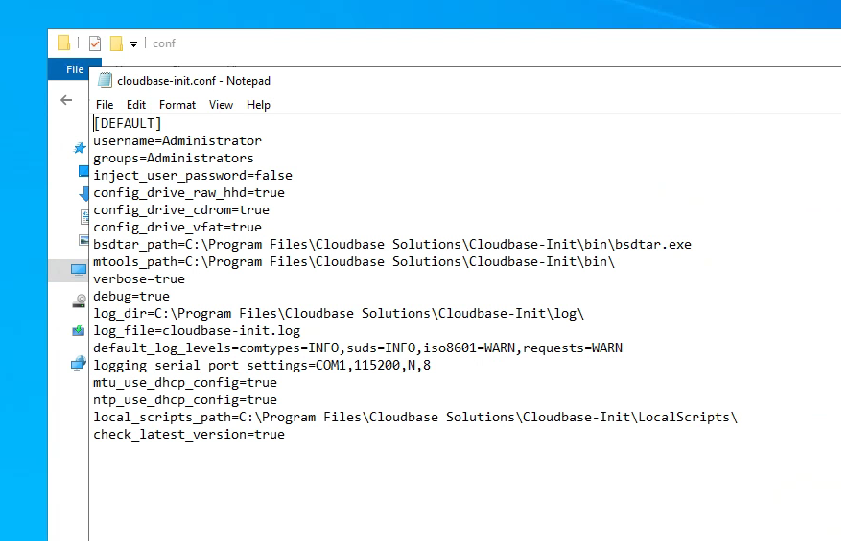The image size is (841, 541).
Task: Click the cloudbase-init.conf - Notepad title bar
Action: coord(400,81)
